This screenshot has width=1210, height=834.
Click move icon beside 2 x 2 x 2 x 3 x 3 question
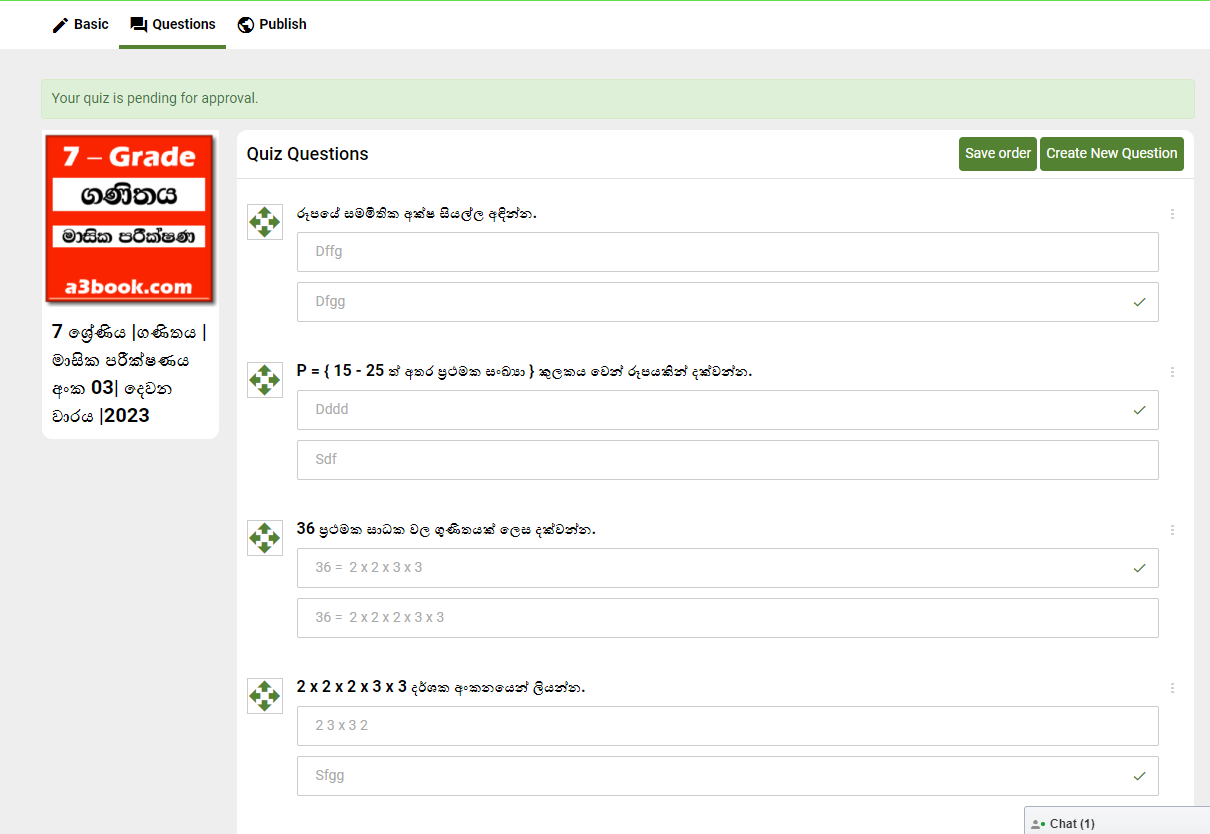coord(265,696)
